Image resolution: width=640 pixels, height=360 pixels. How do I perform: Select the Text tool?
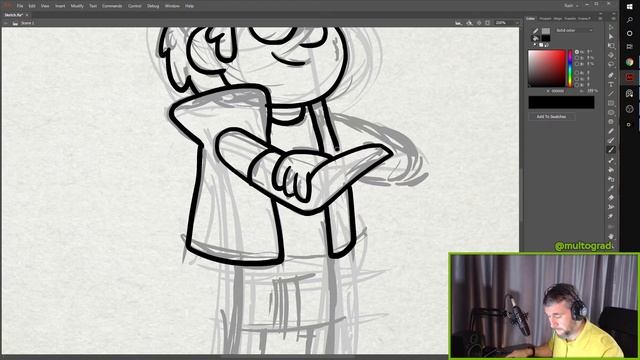pyautogui.click(x=611, y=84)
